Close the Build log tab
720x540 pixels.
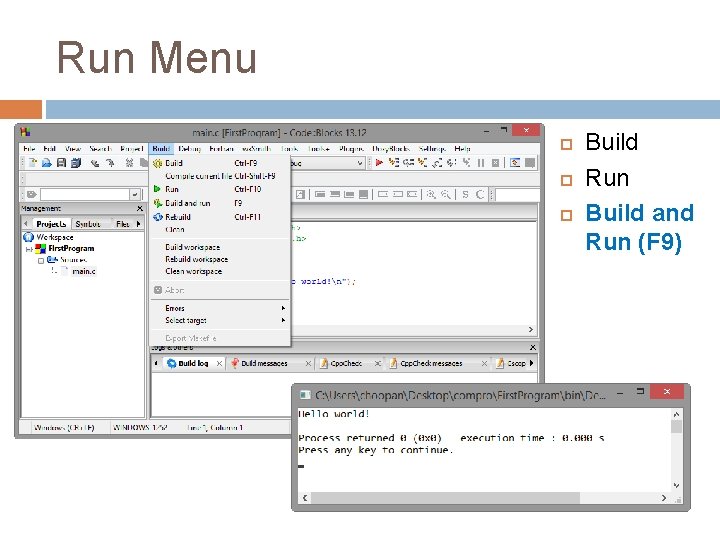pos(219,363)
